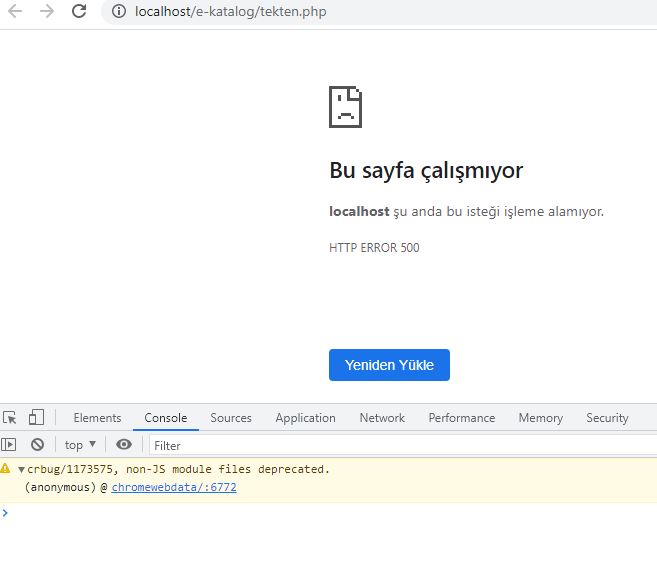Toggle the live expression eye icon
This screenshot has width=657, height=575.
(x=124, y=444)
